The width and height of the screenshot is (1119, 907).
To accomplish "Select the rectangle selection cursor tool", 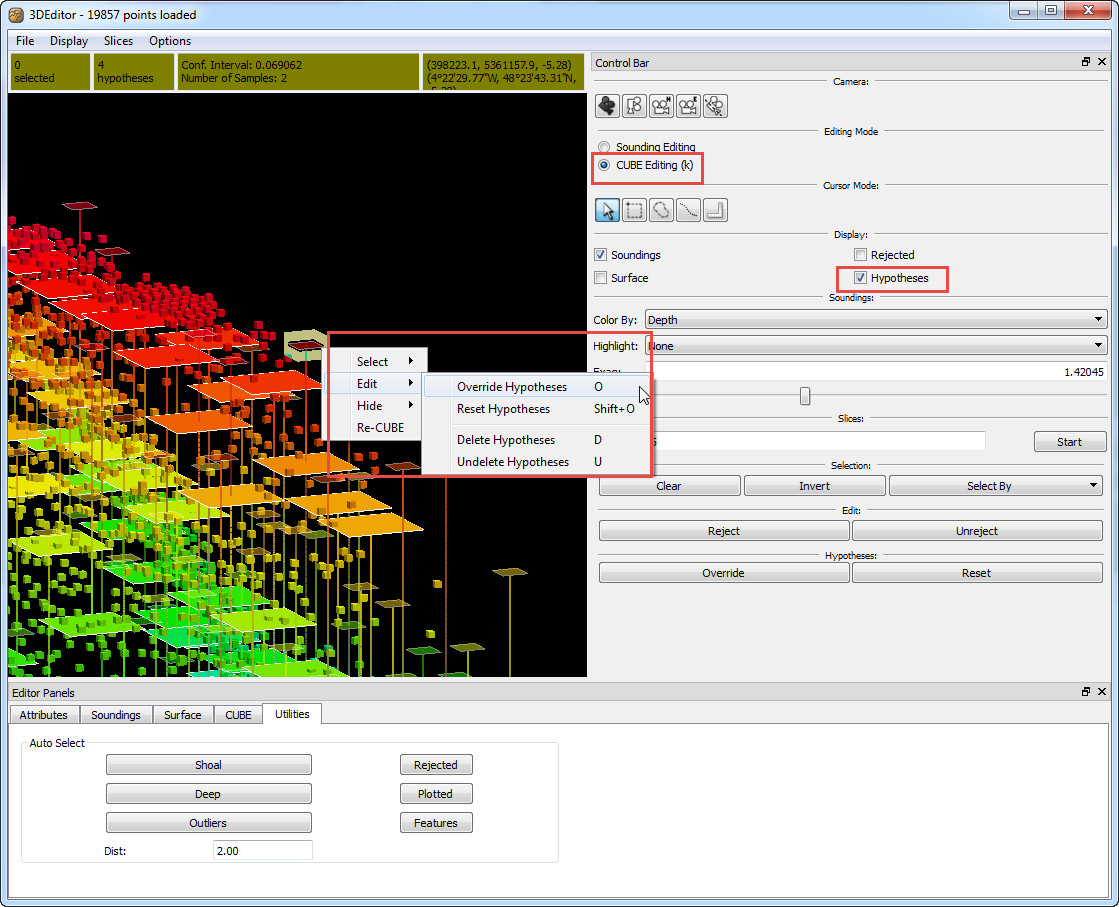I will [634, 210].
